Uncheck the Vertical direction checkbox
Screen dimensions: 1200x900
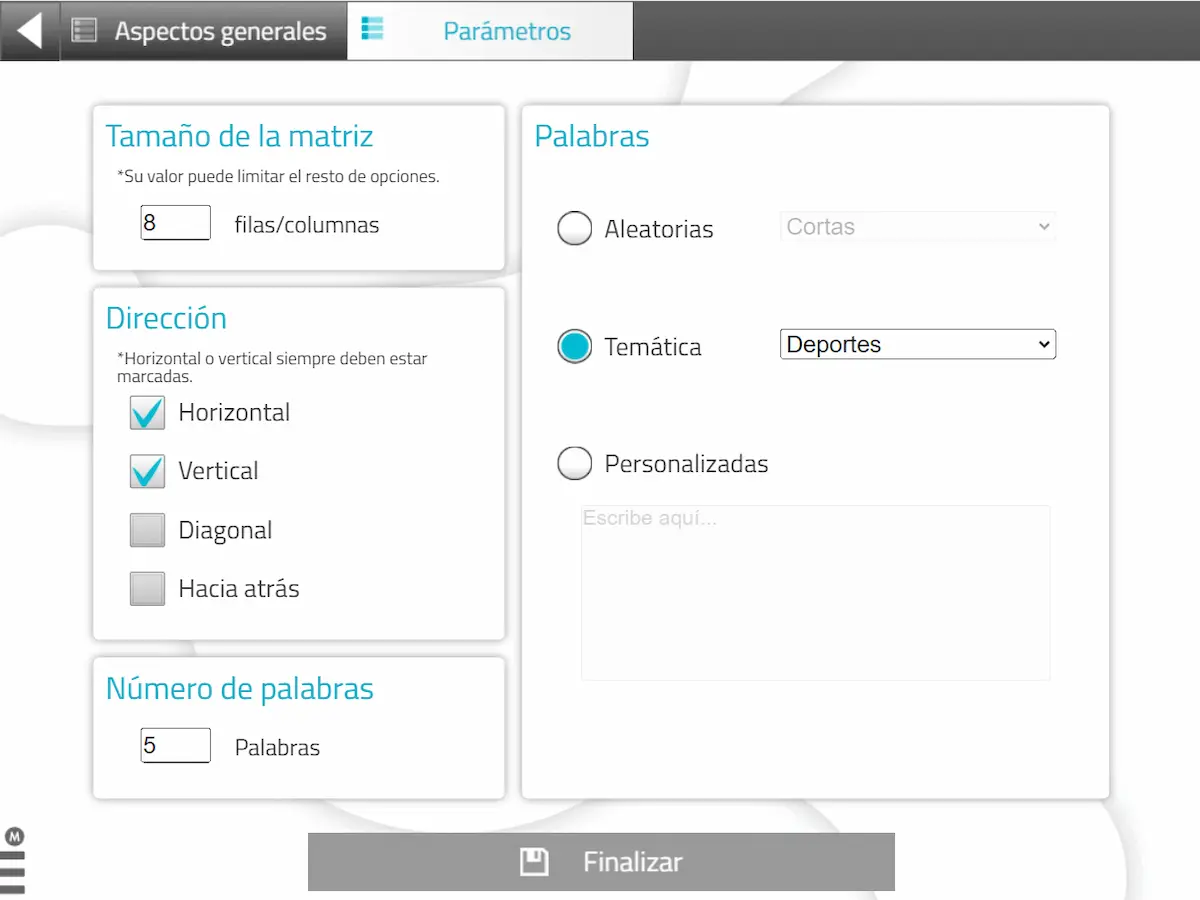tap(147, 471)
